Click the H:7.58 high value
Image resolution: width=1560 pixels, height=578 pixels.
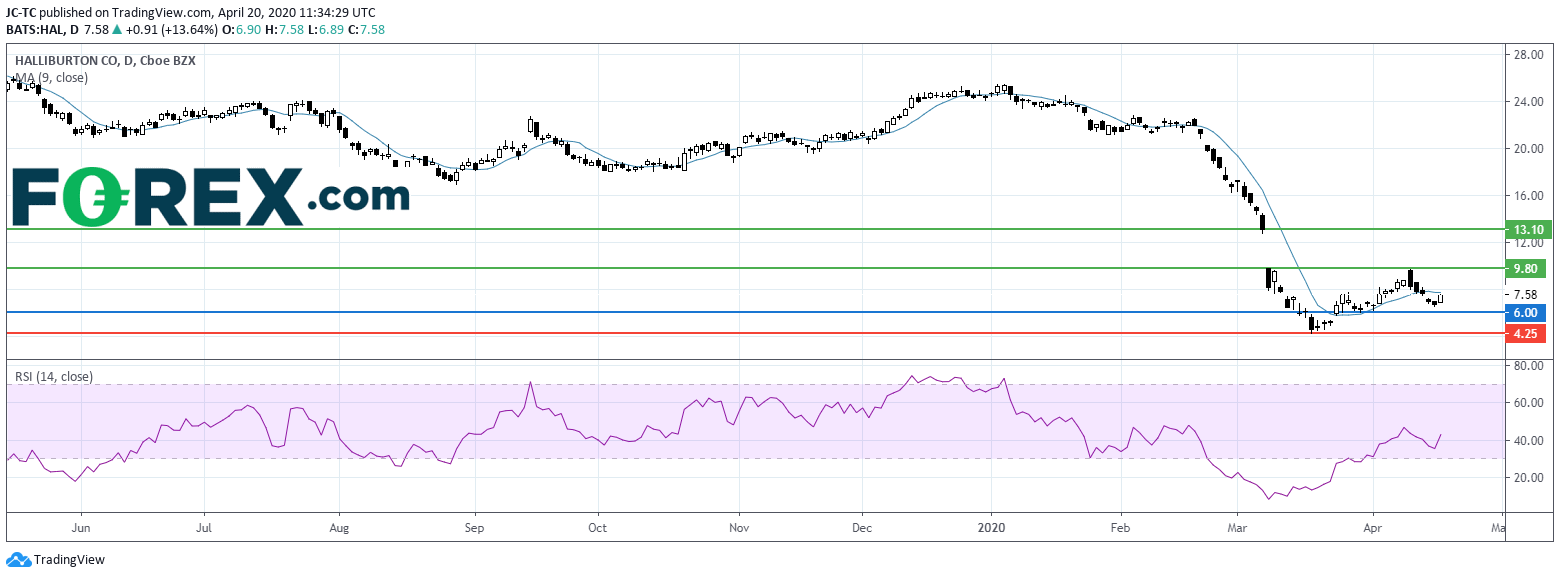point(284,29)
